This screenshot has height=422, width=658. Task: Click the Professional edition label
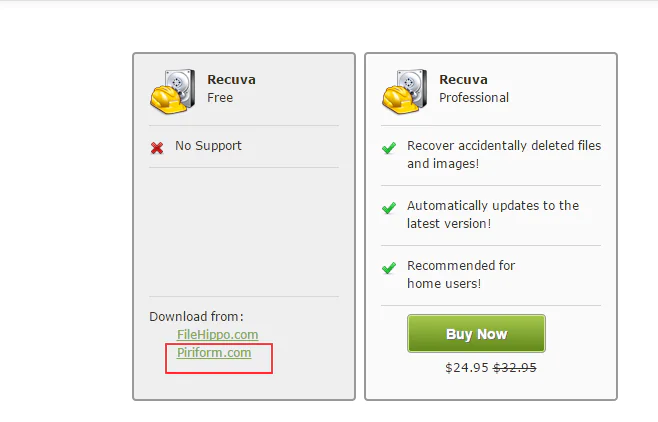coord(474,98)
